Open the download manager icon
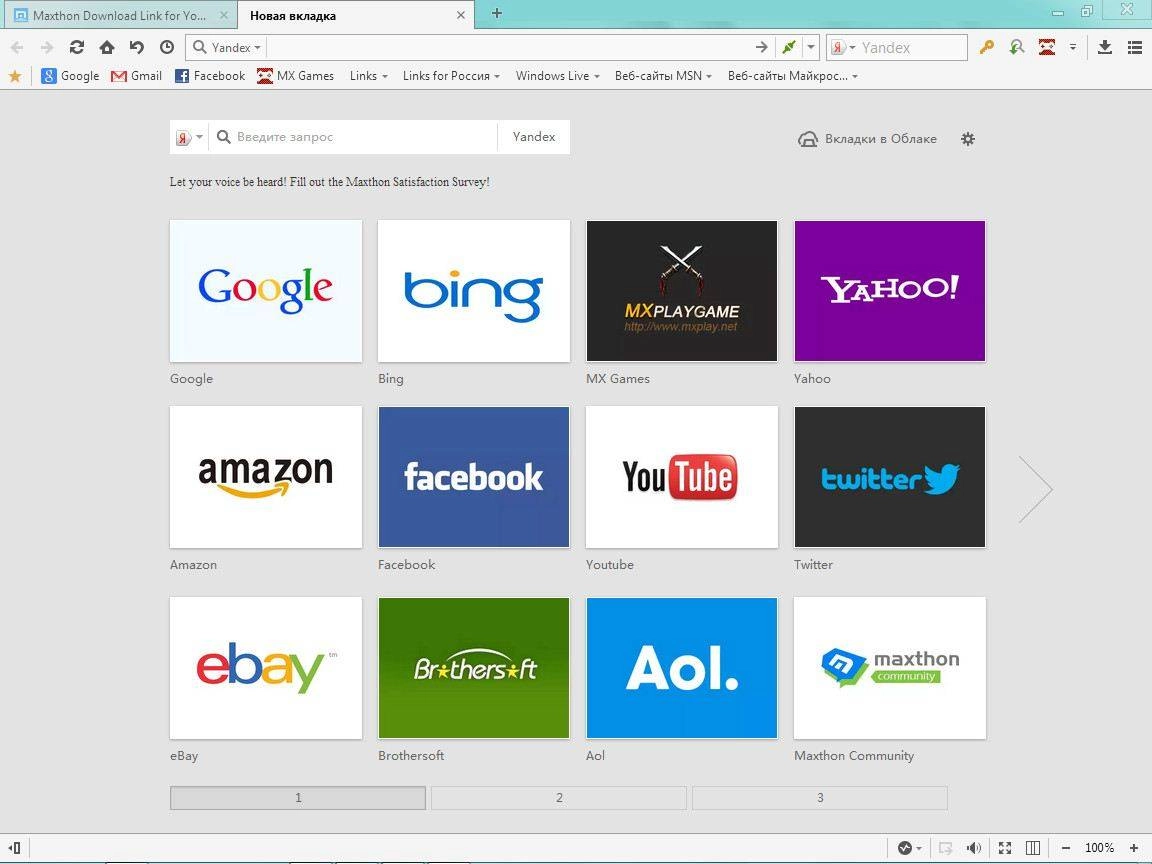This screenshot has width=1152, height=864. (1104, 48)
